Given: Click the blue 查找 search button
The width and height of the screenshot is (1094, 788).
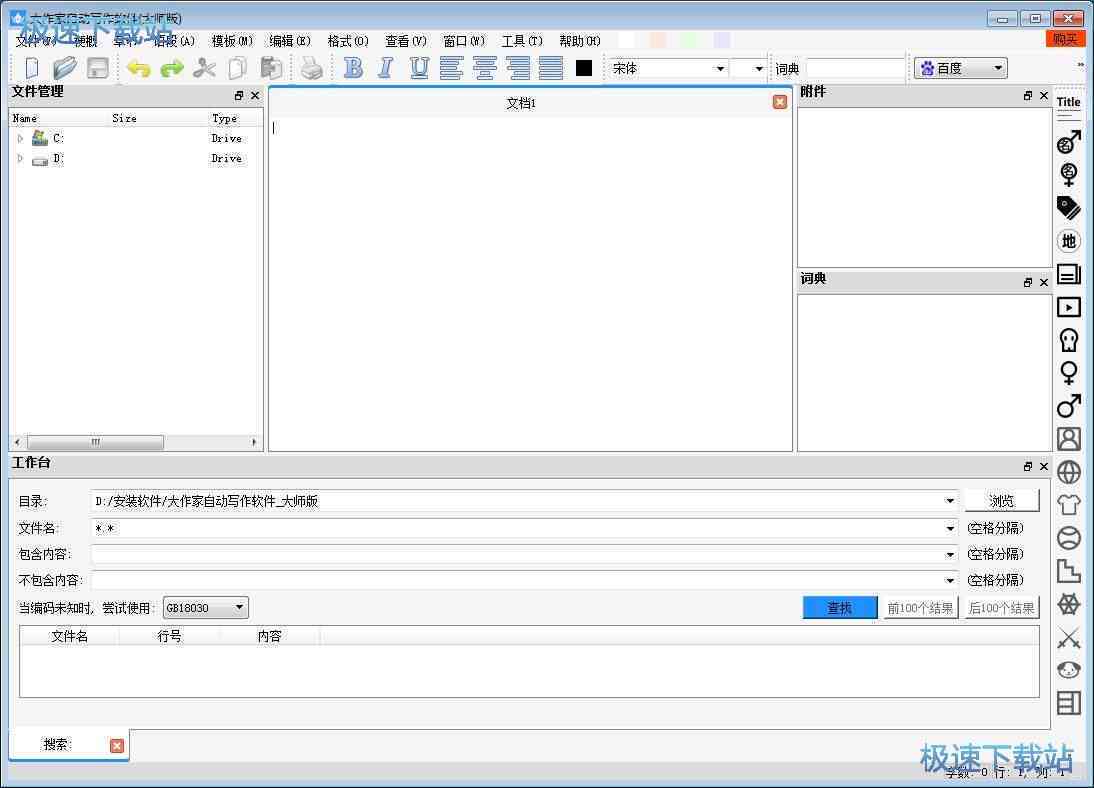Looking at the screenshot, I should tap(840, 608).
